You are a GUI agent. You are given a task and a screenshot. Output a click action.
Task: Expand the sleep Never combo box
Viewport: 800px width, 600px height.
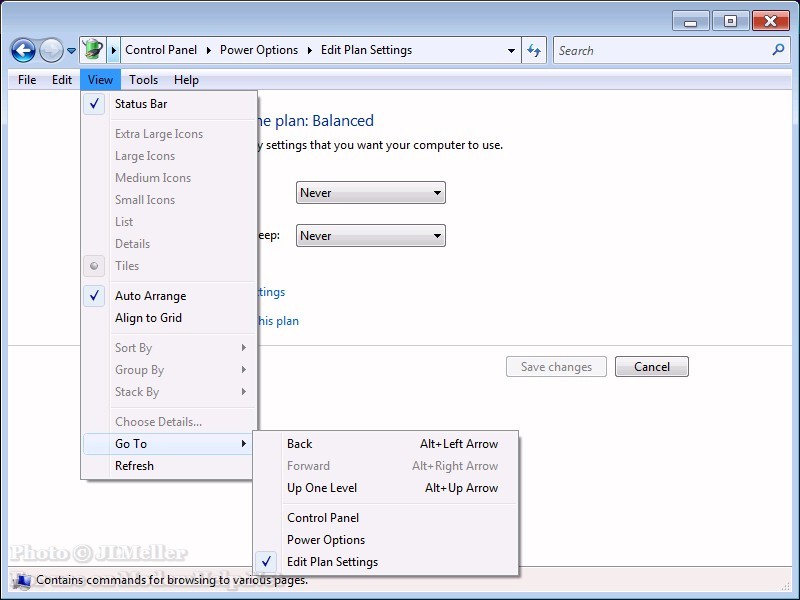pos(371,236)
